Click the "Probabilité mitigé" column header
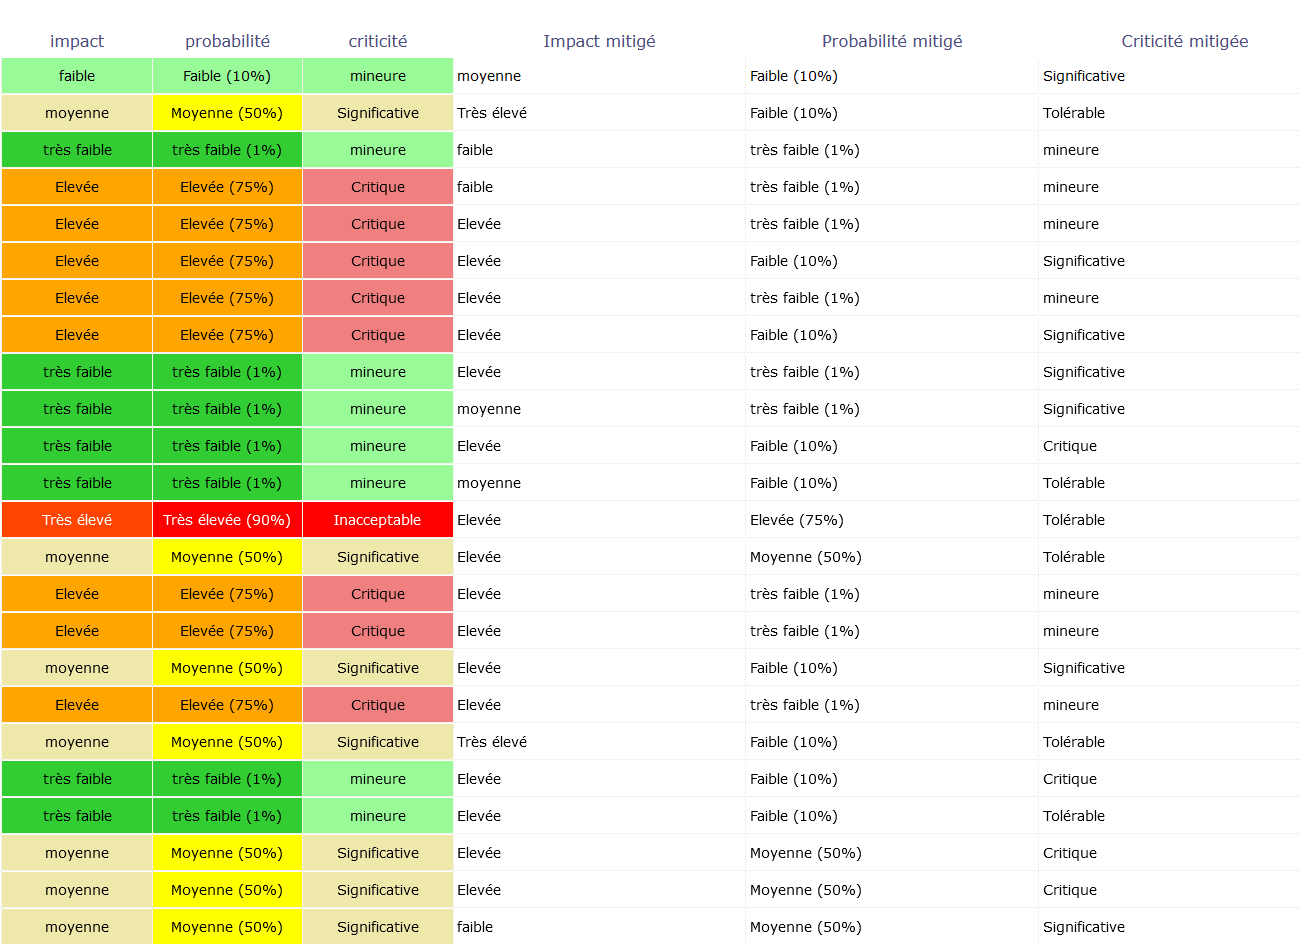1299x944 pixels. coord(892,41)
